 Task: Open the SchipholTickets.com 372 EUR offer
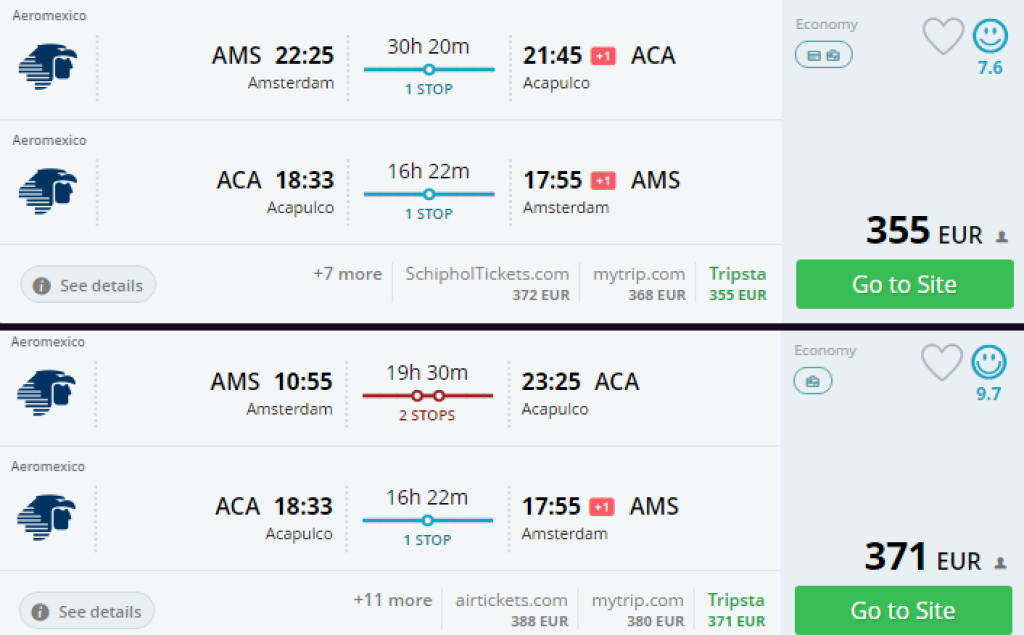pos(487,283)
